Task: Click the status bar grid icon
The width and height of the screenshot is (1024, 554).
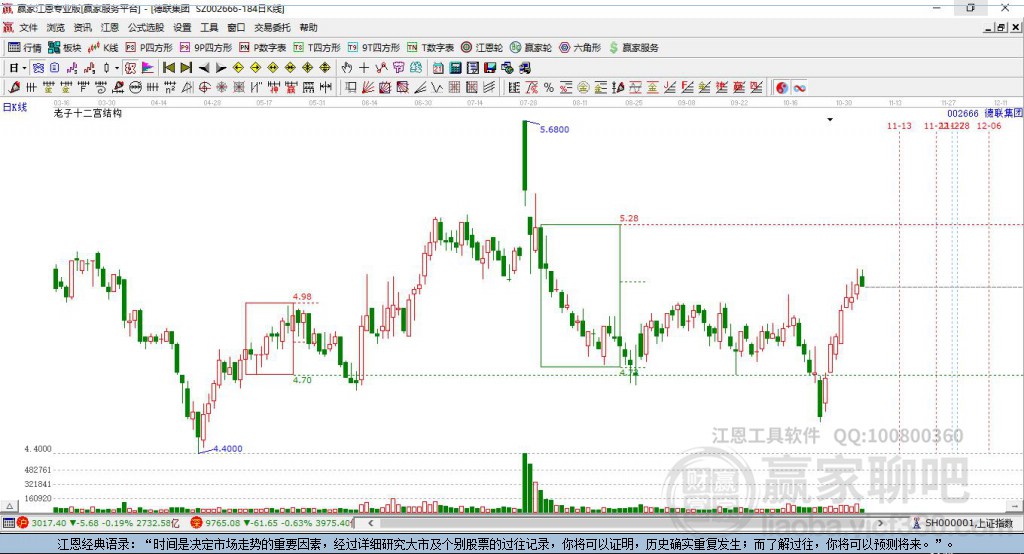Action: tap(8, 523)
